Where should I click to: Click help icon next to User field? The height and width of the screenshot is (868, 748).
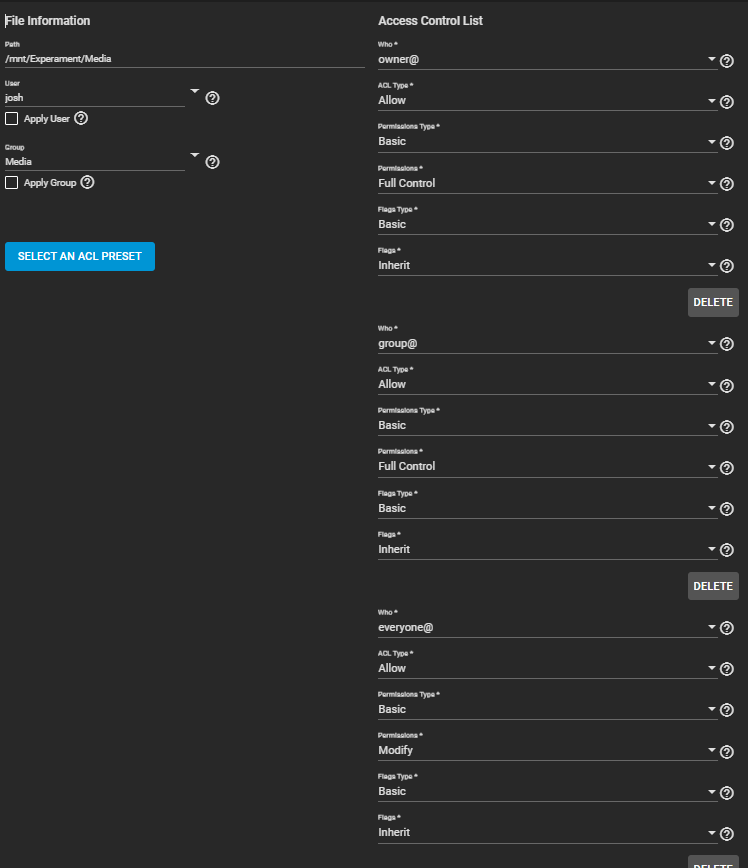click(x=212, y=98)
